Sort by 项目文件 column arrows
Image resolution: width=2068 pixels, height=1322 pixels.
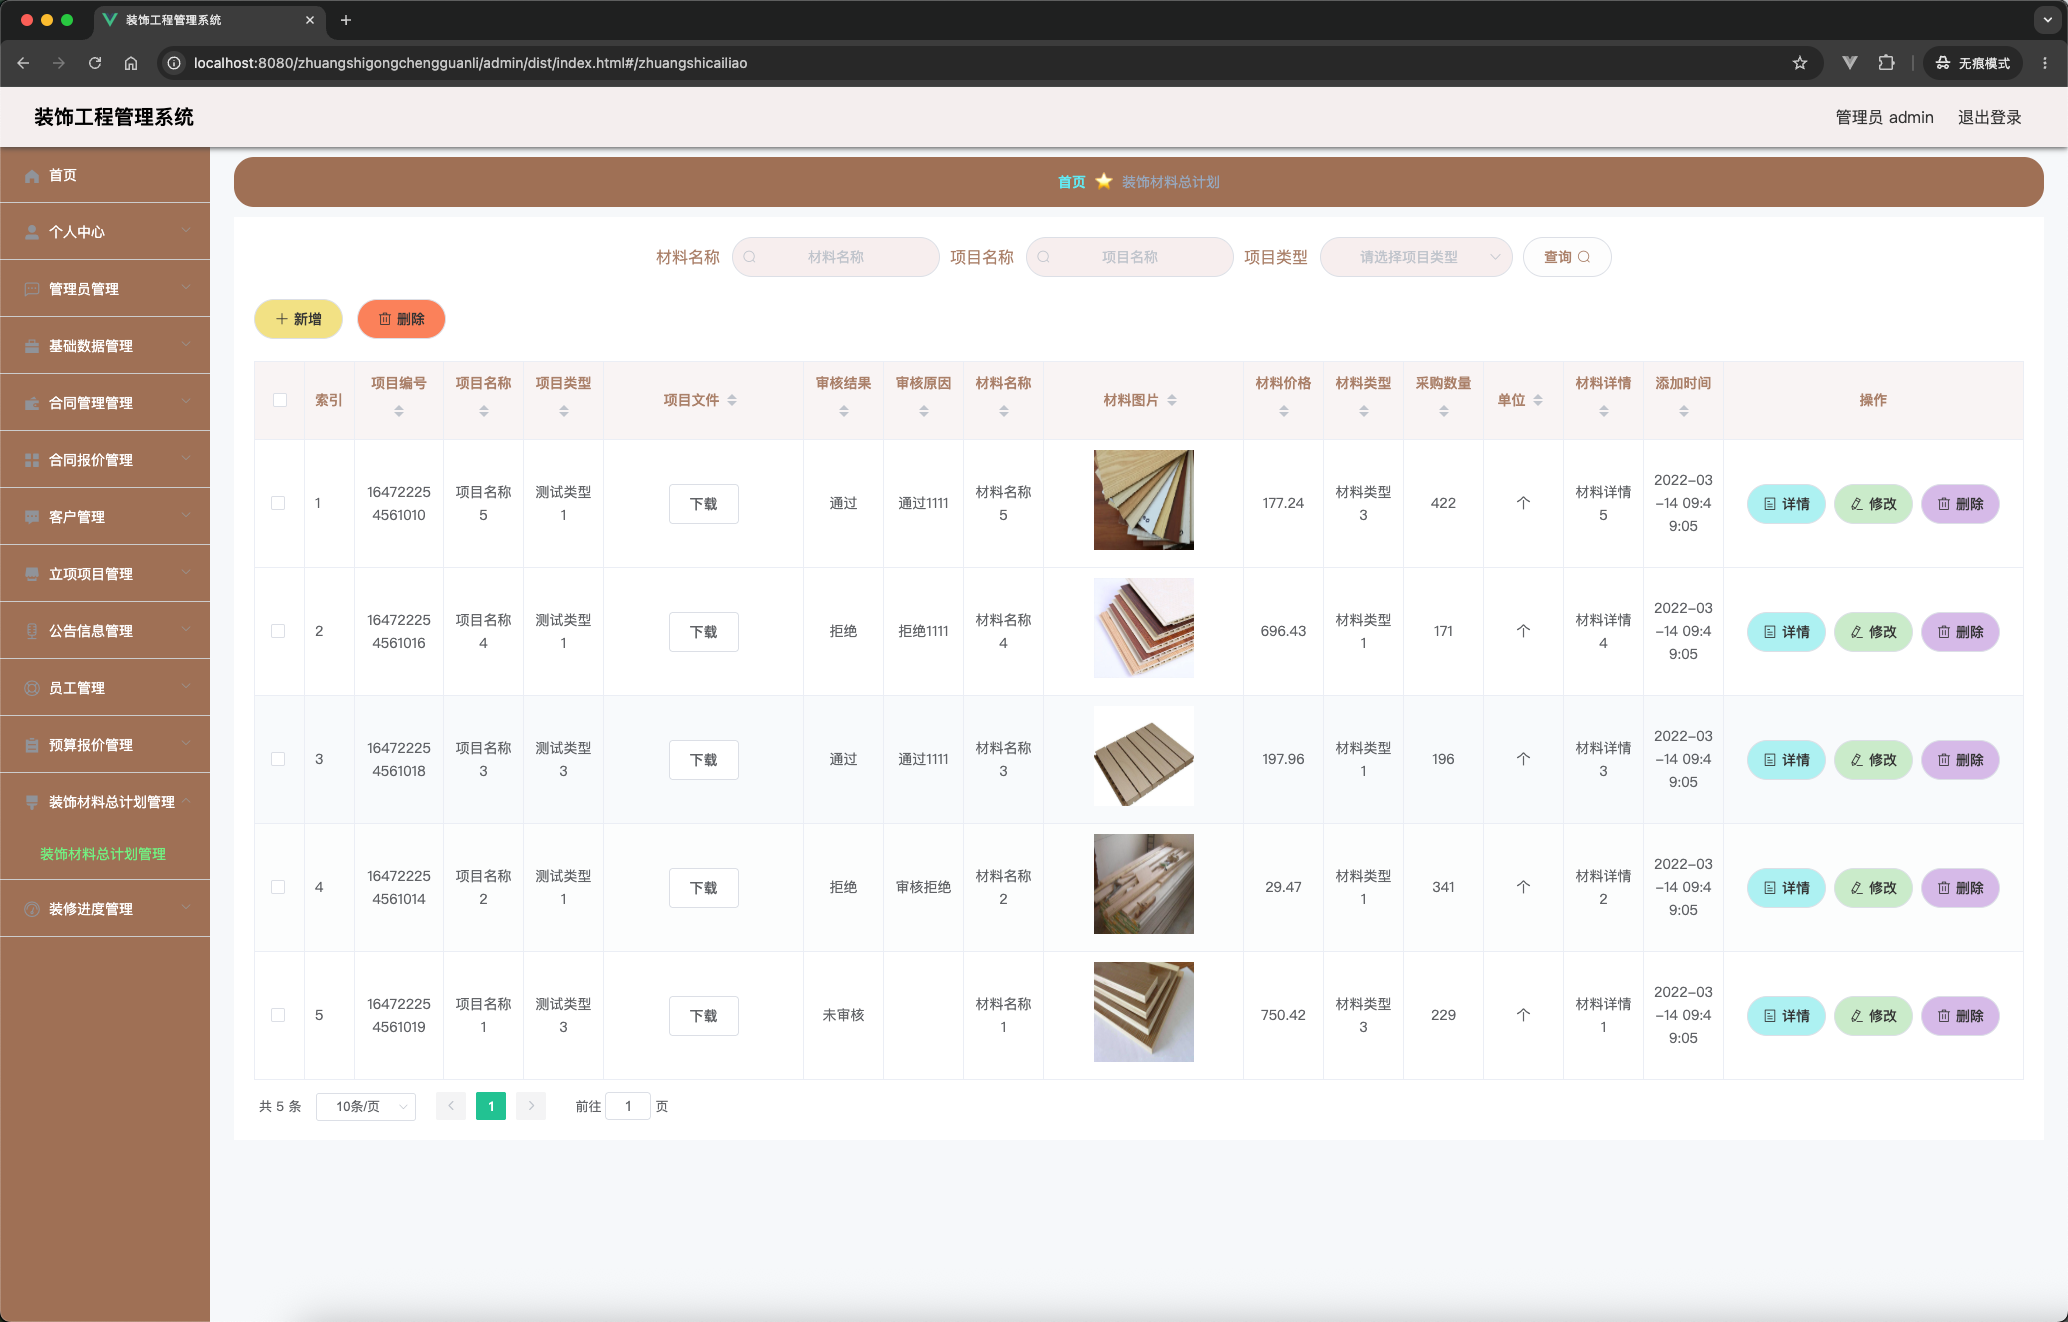[732, 400]
